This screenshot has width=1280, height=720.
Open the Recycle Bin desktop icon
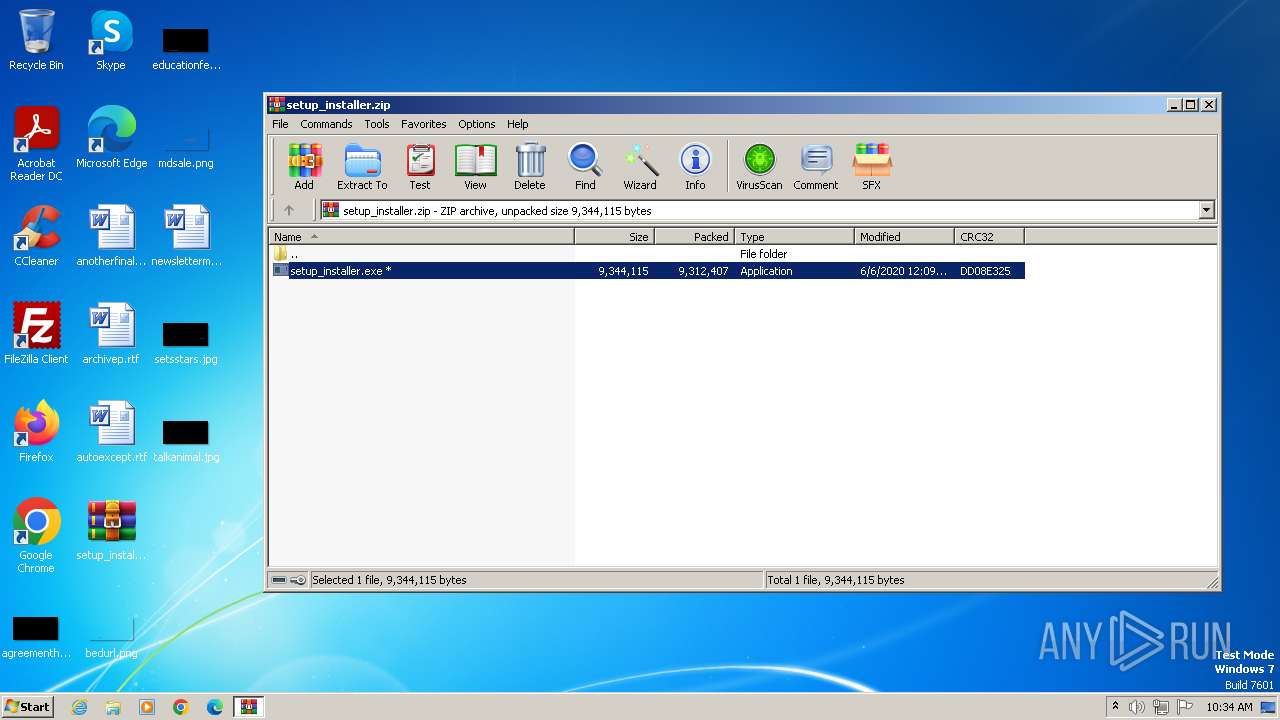[x=36, y=40]
